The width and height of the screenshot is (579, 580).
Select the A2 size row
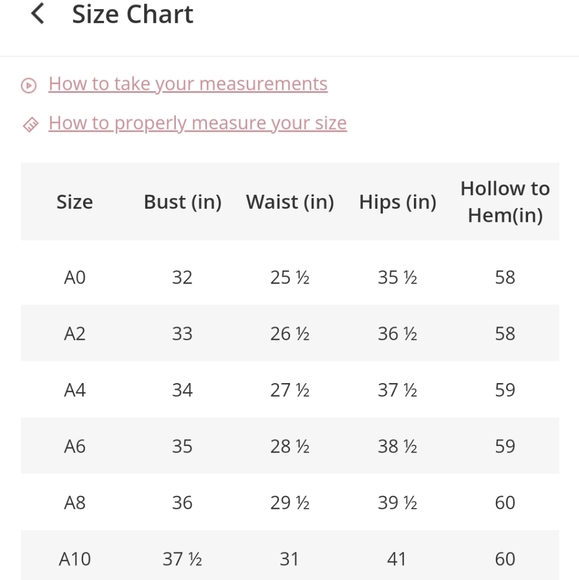point(290,333)
